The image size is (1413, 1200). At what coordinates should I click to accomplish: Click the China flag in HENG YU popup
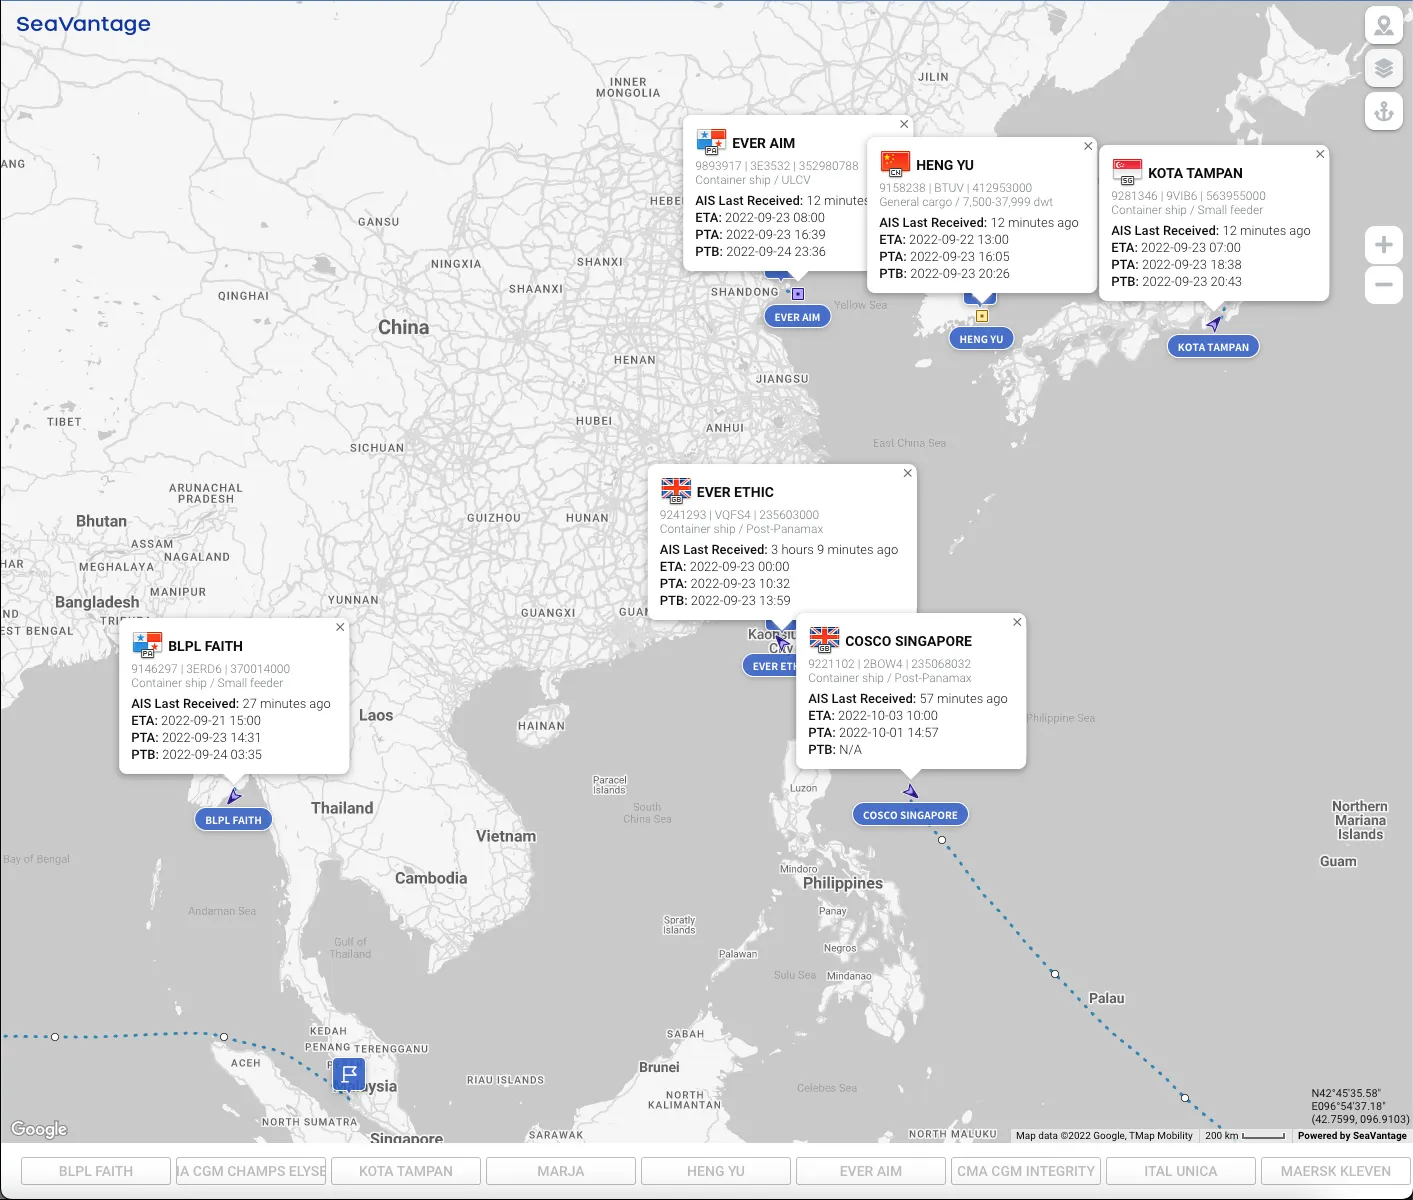895,164
